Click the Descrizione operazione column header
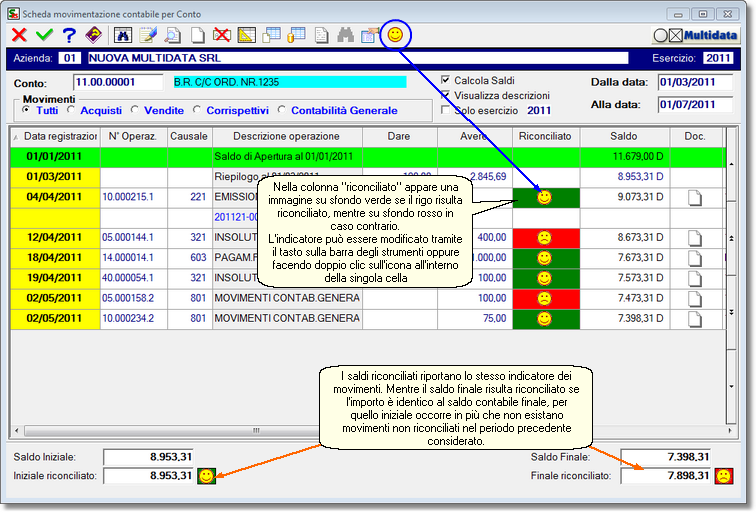Image resolution: width=756 pixels, height=513 pixels. tap(287, 137)
